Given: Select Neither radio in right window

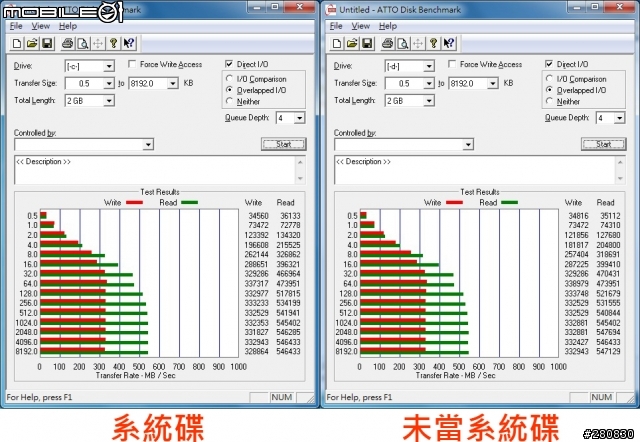Looking at the screenshot, I should pyautogui.click(x=549, y=101).
